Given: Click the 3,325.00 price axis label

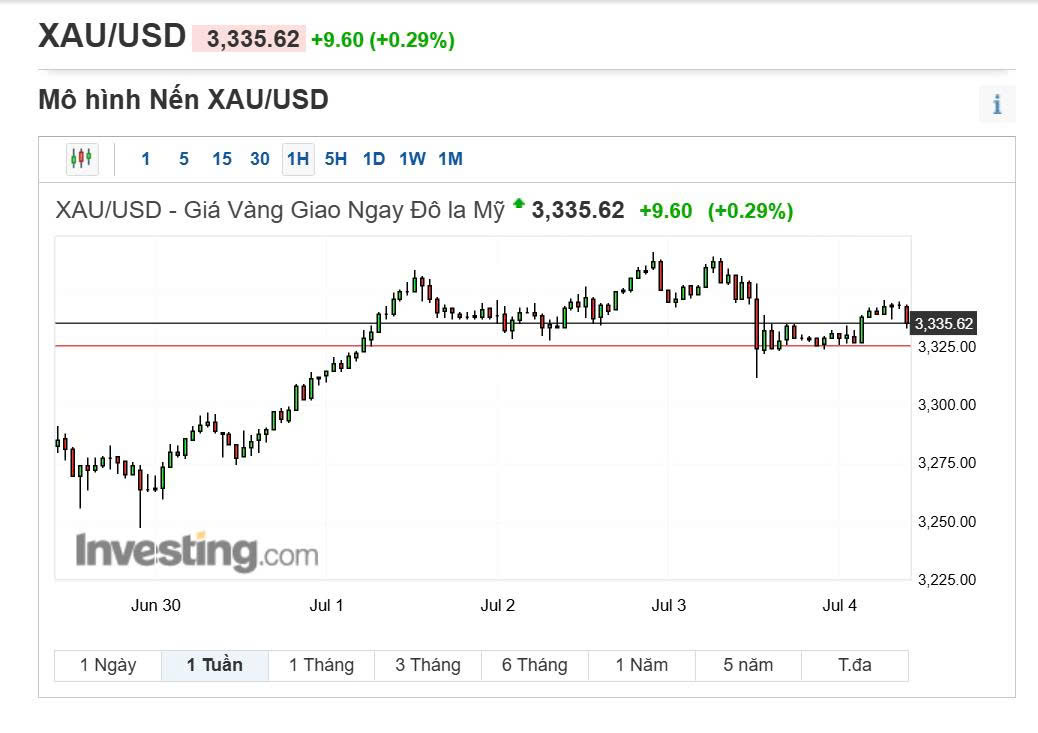Looking at the screenshot, I should (947, 347).
